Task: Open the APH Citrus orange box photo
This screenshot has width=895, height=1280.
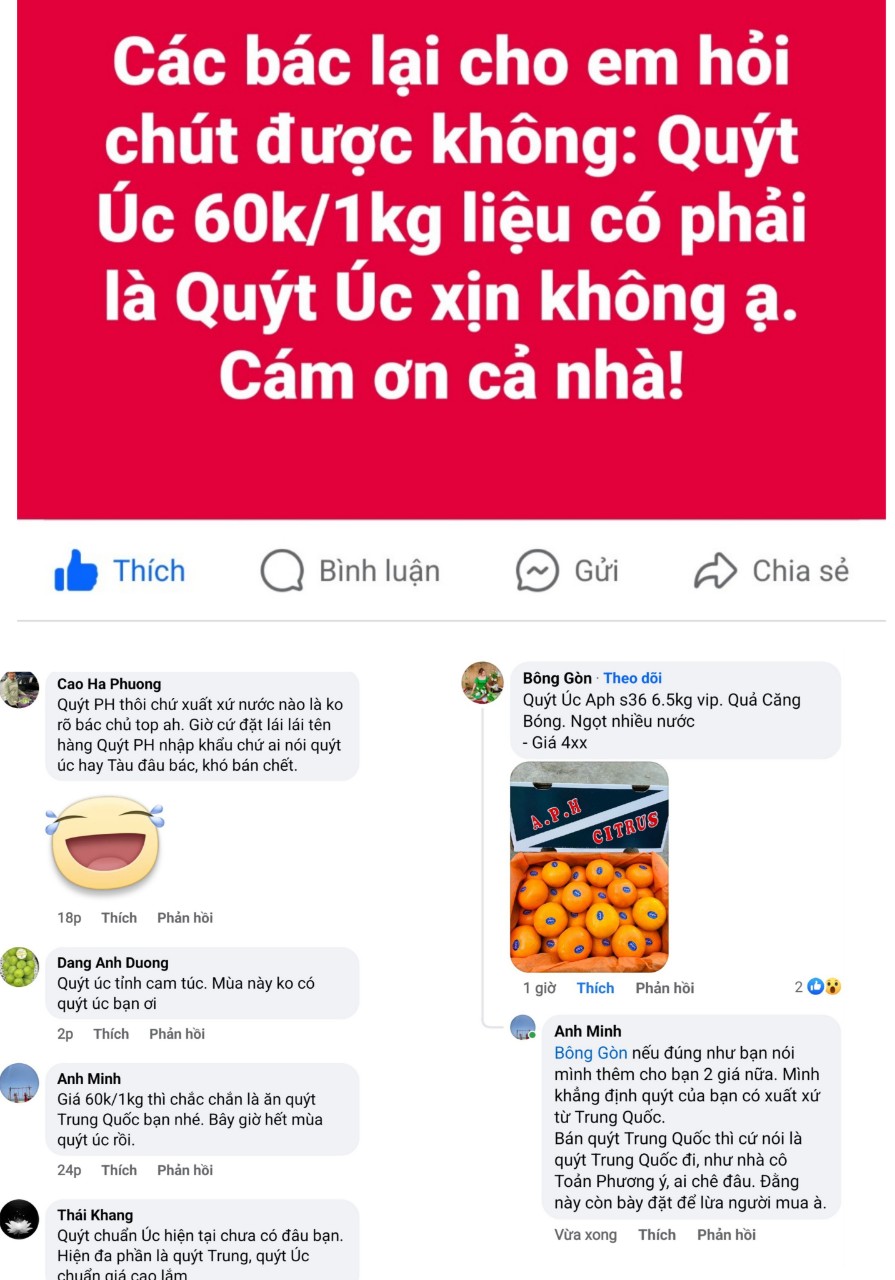Action: coord(589,867)
